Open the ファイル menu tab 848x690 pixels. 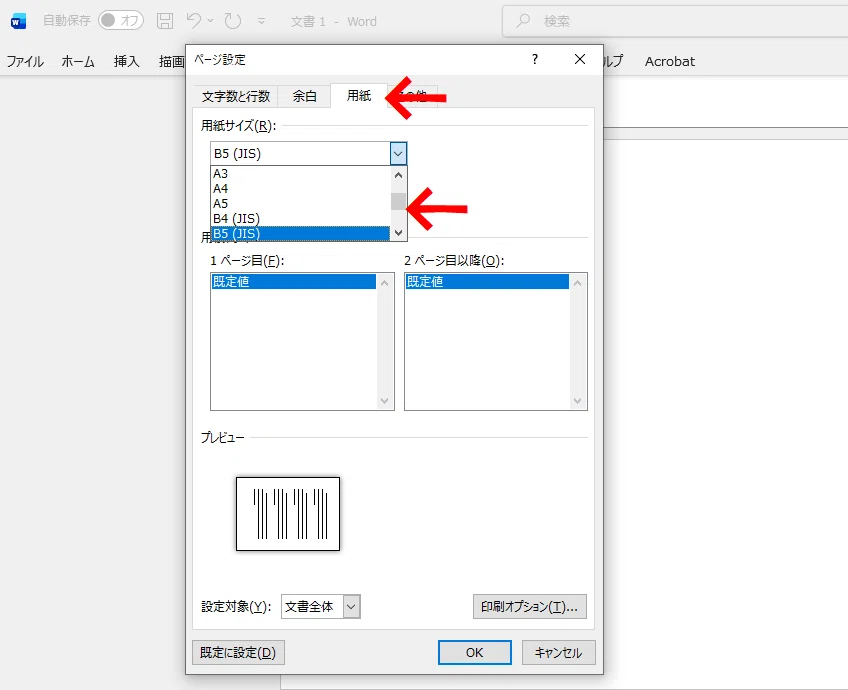(x=25, y=62)
